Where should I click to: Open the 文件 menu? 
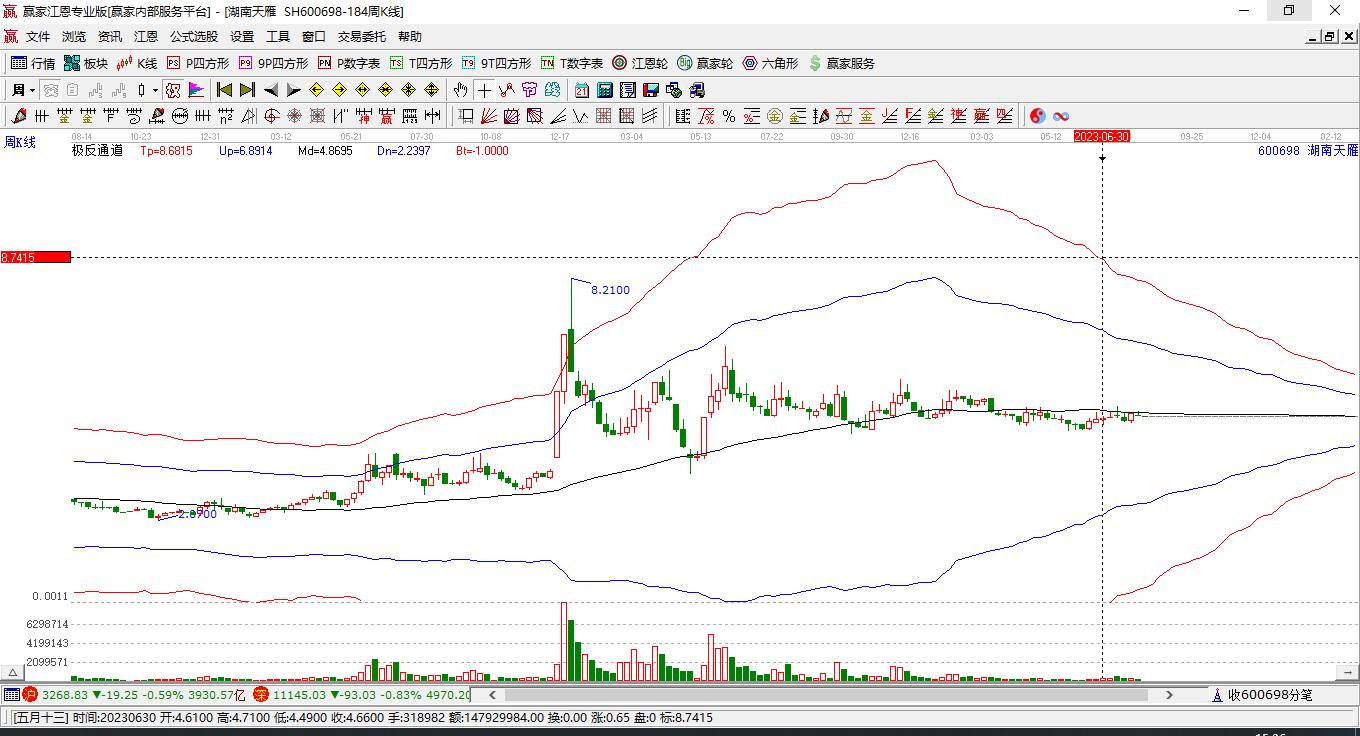(x=38, y=37)
